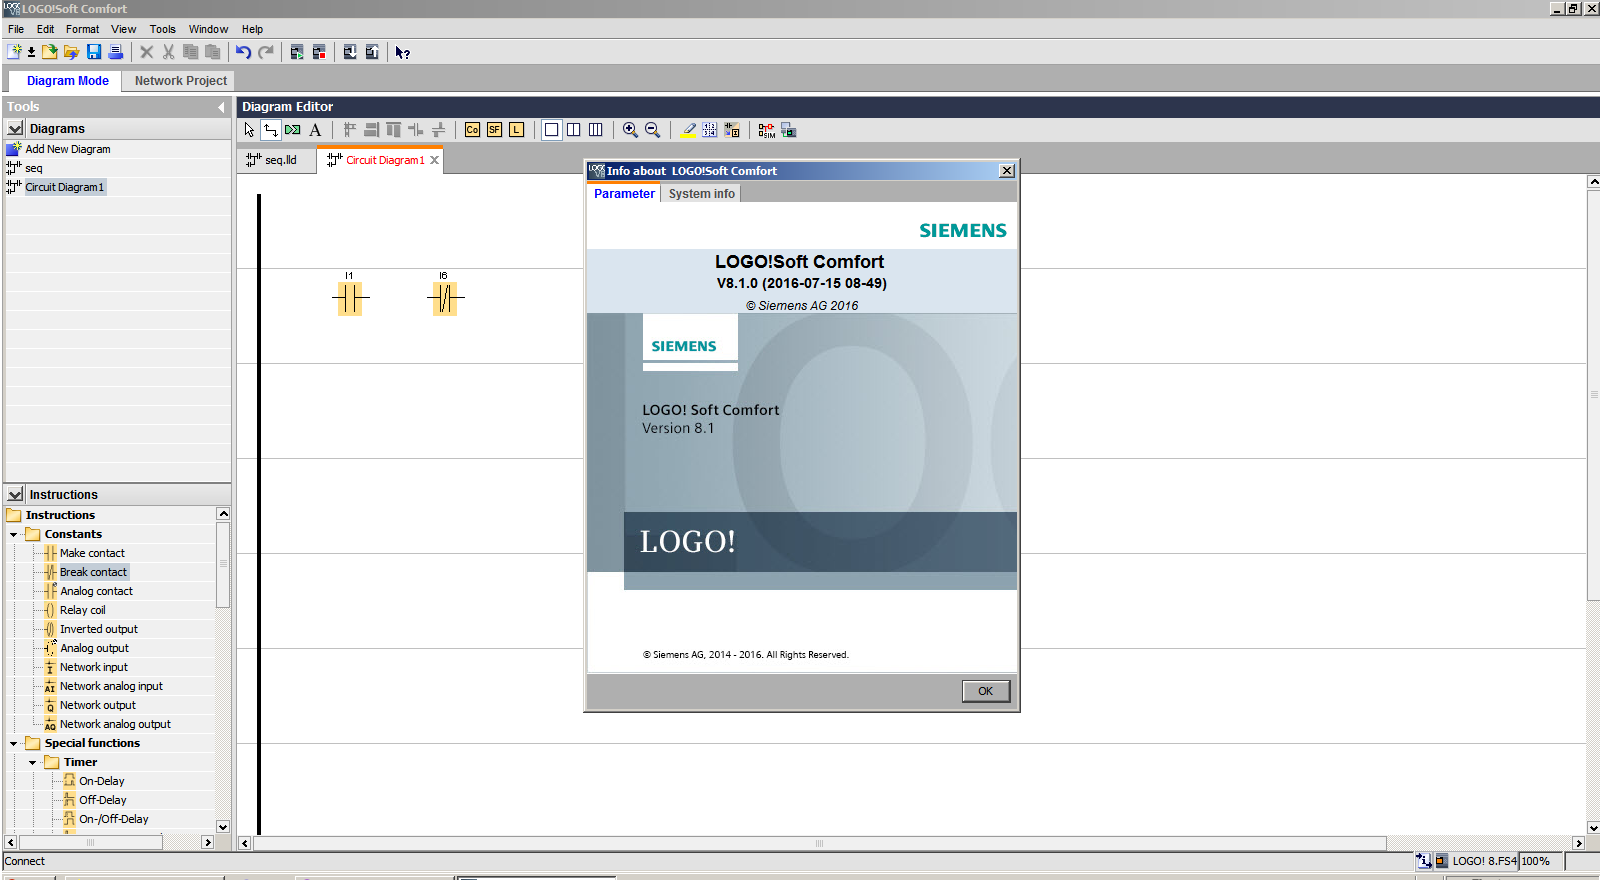This screenshot has width=1600, height=880.
Task: Open the Help menu
Action: click(x=252, y=29)
